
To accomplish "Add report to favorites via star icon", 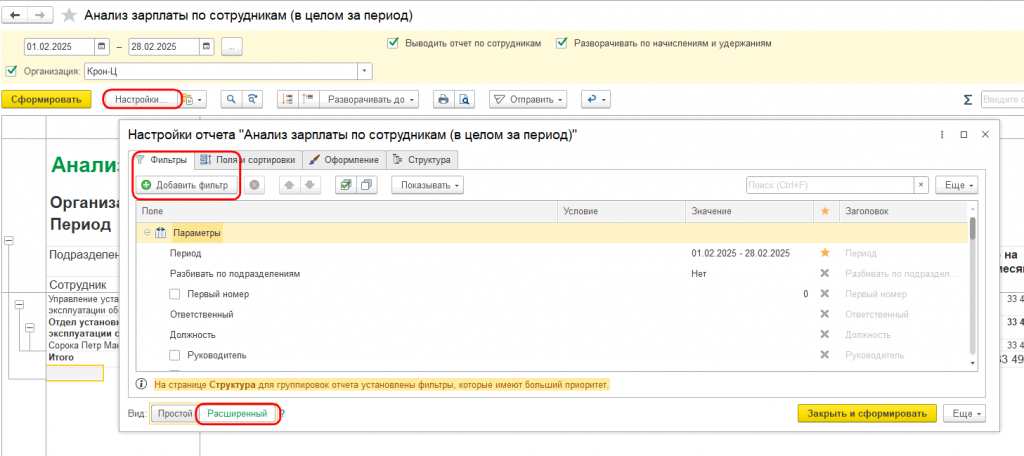I will 69,15.
